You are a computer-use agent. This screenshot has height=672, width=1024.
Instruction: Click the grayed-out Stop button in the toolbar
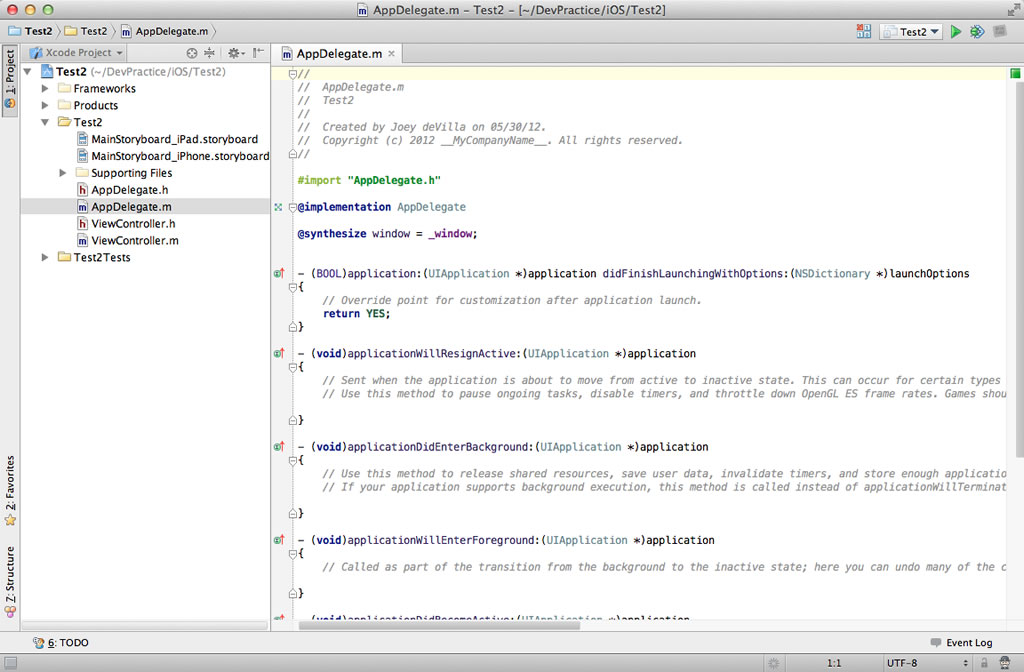tap(999, 31)
